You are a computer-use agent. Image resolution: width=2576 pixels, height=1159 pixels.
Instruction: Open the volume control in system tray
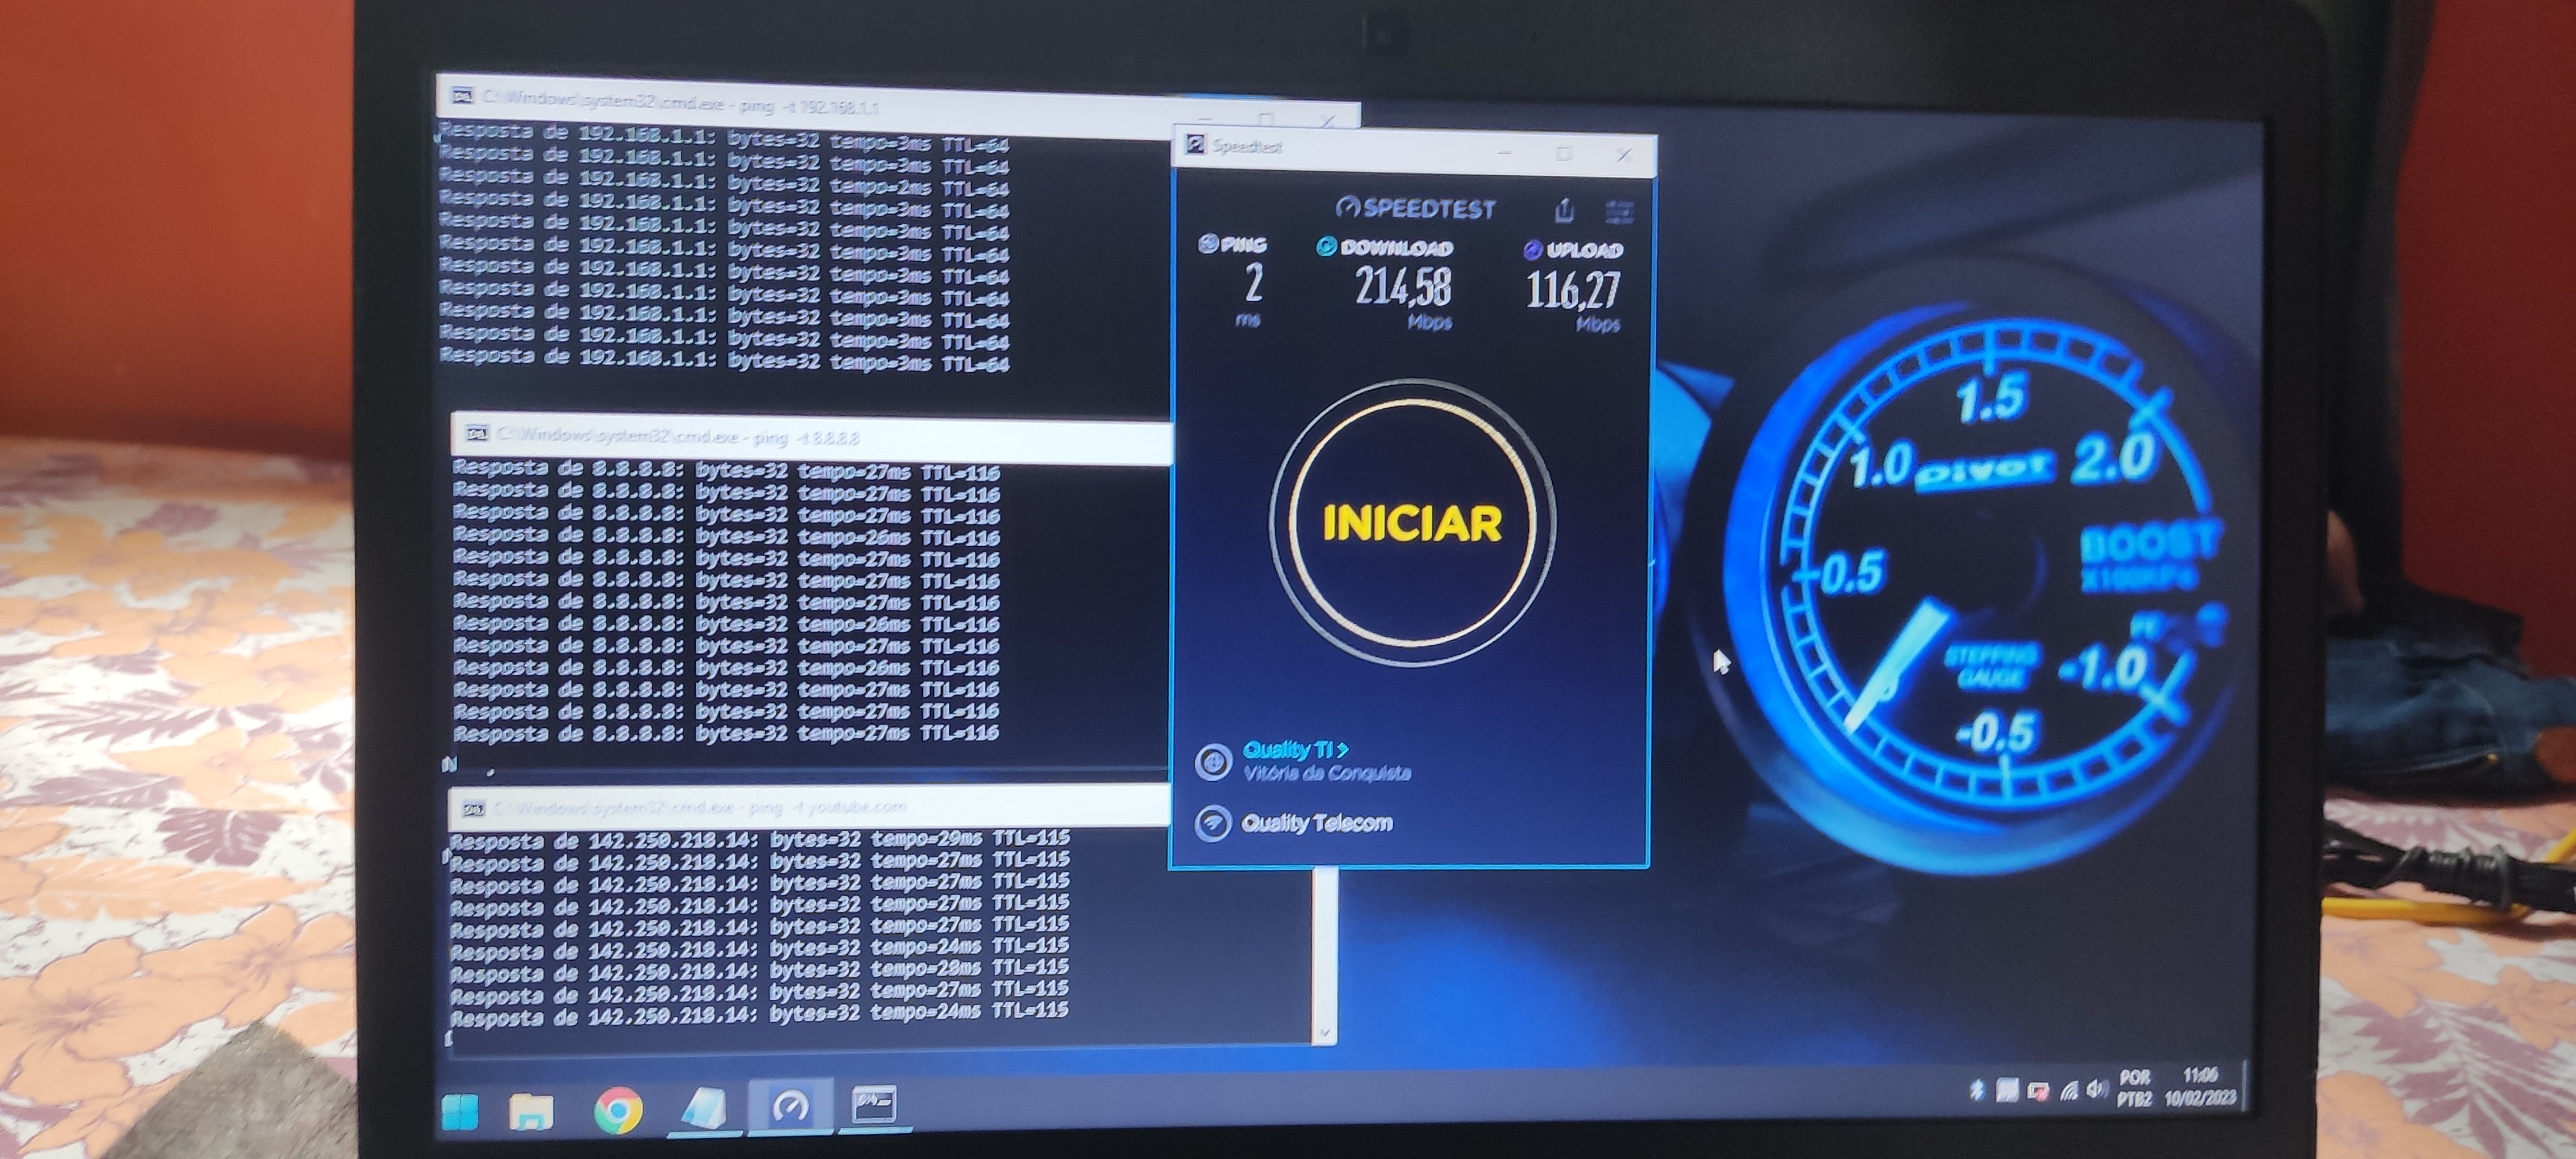[2098, 1089]
